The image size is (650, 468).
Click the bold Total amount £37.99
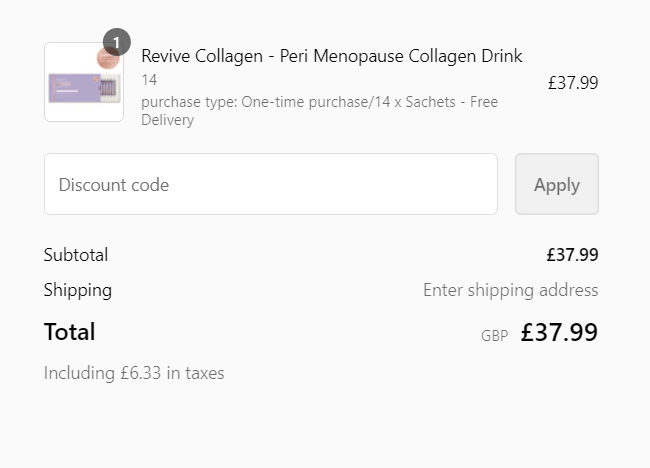559,332
